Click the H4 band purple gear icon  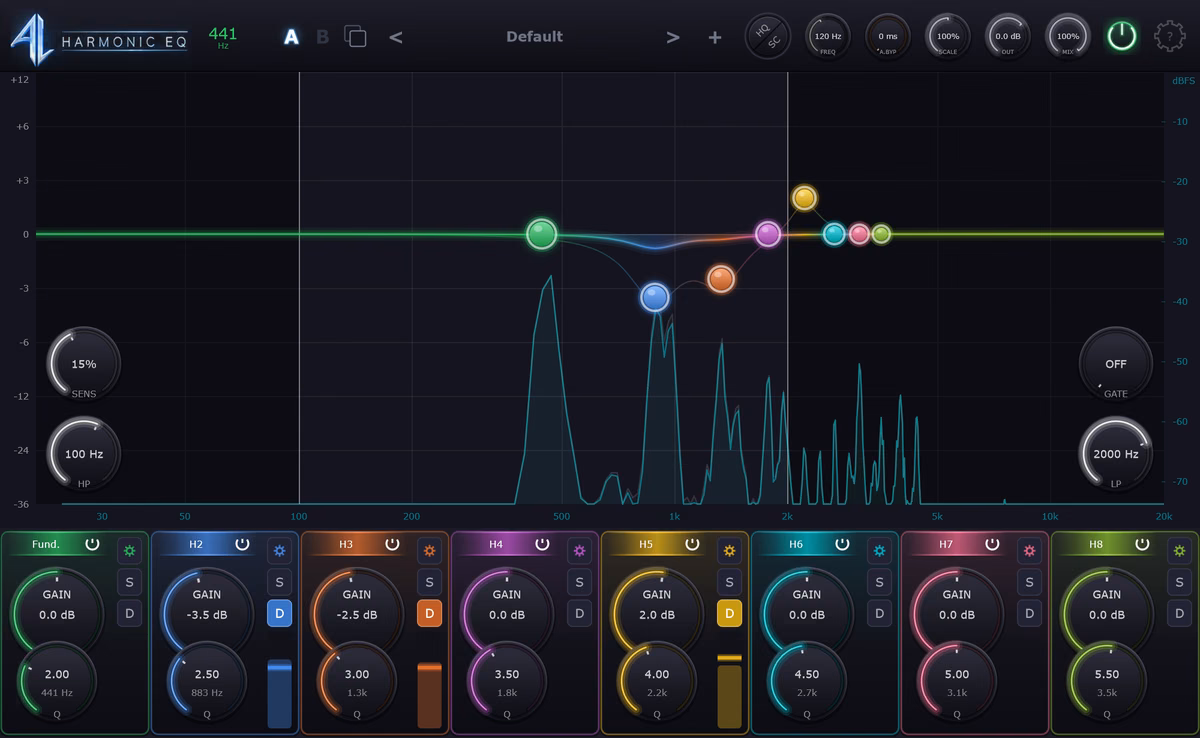(579, 550)
